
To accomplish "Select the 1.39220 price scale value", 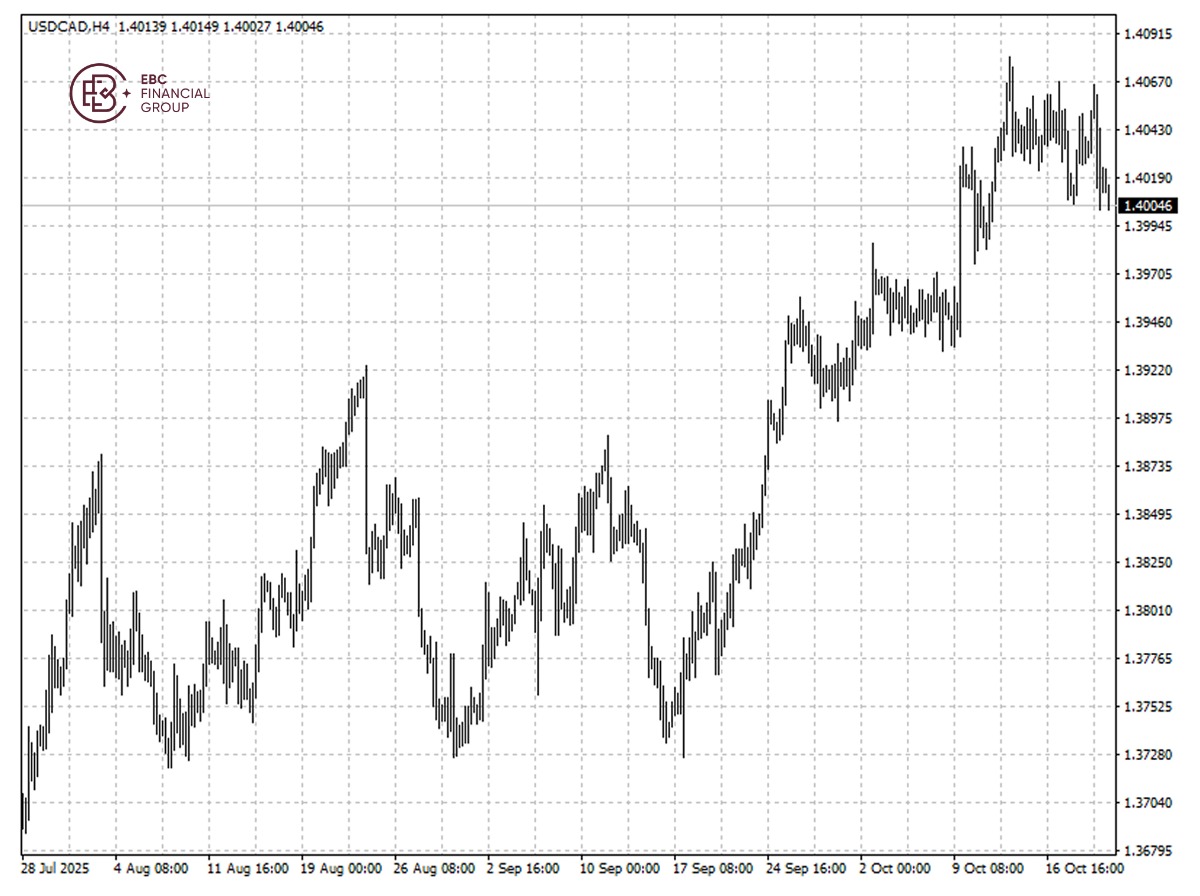I will coord(1148,370).
